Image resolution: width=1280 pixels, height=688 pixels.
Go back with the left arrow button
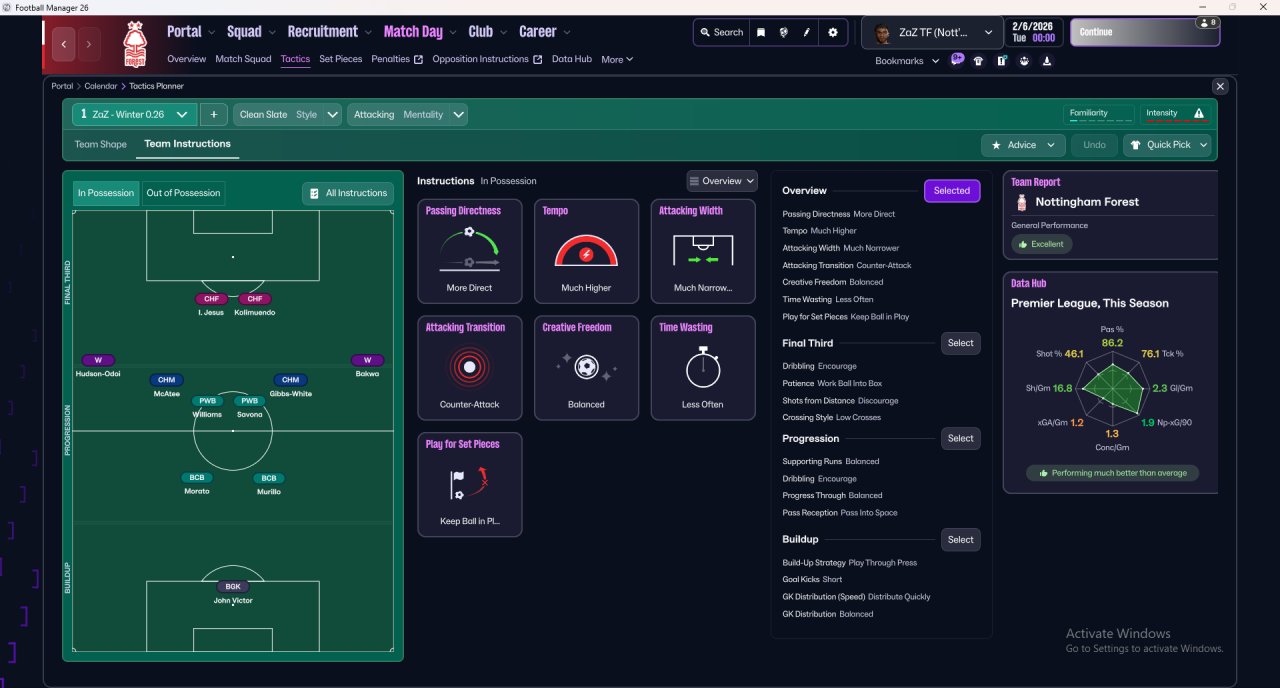[x=65, y=44]
